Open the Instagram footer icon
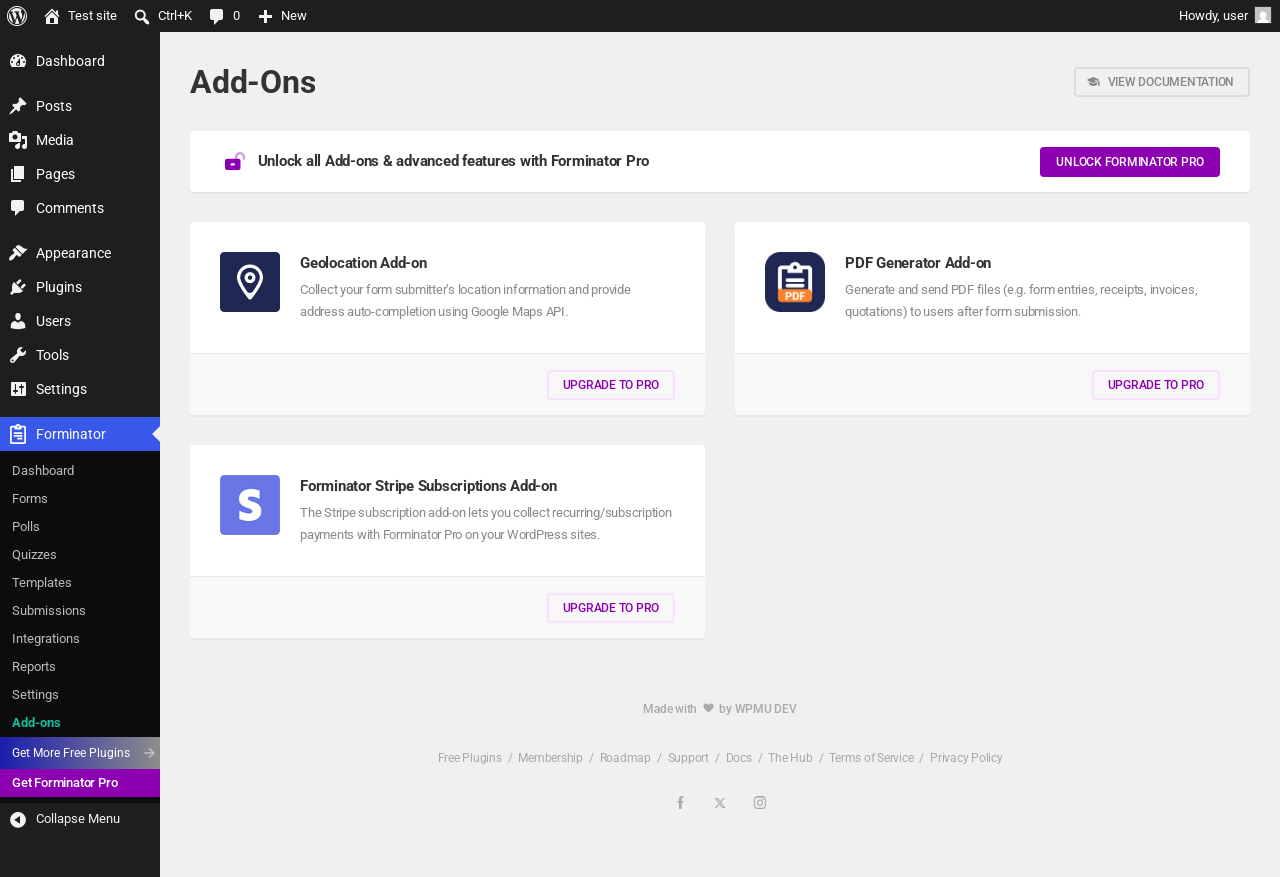Screen dimensions: 1280x877 click(760, 803)
